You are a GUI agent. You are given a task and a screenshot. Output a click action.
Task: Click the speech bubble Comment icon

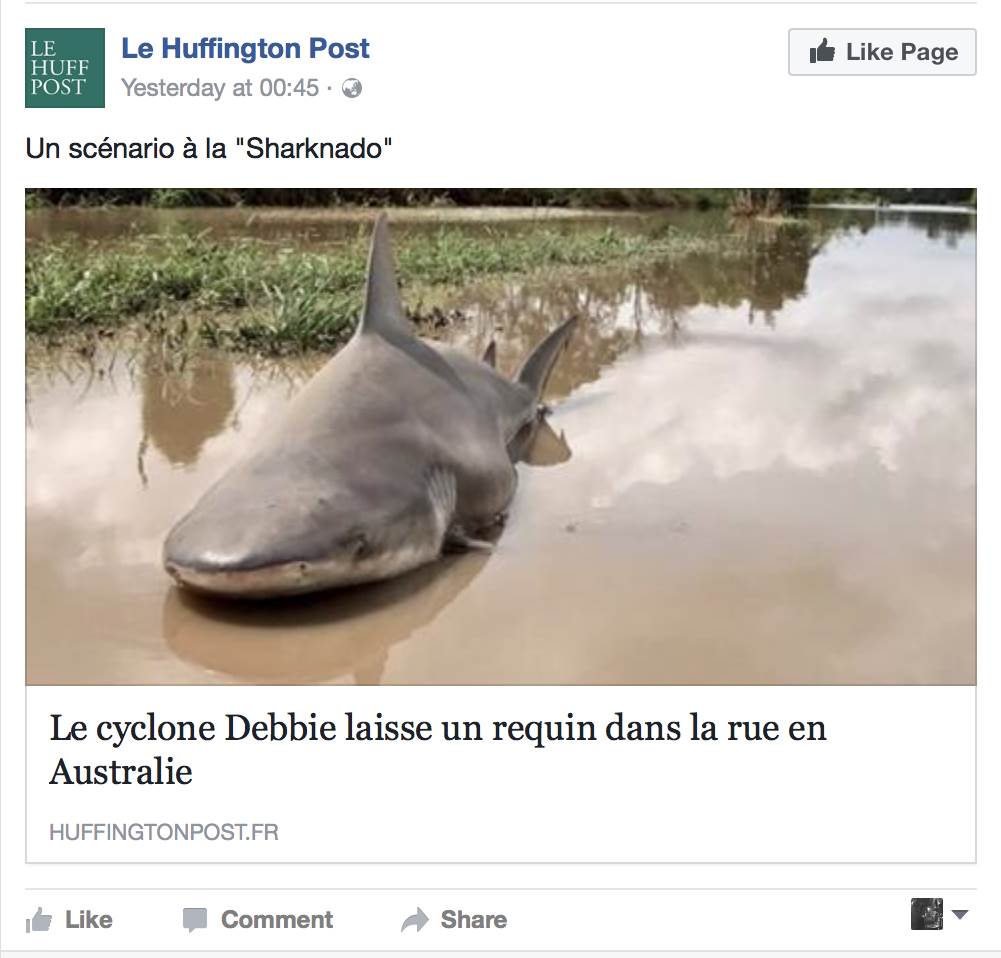195,920
